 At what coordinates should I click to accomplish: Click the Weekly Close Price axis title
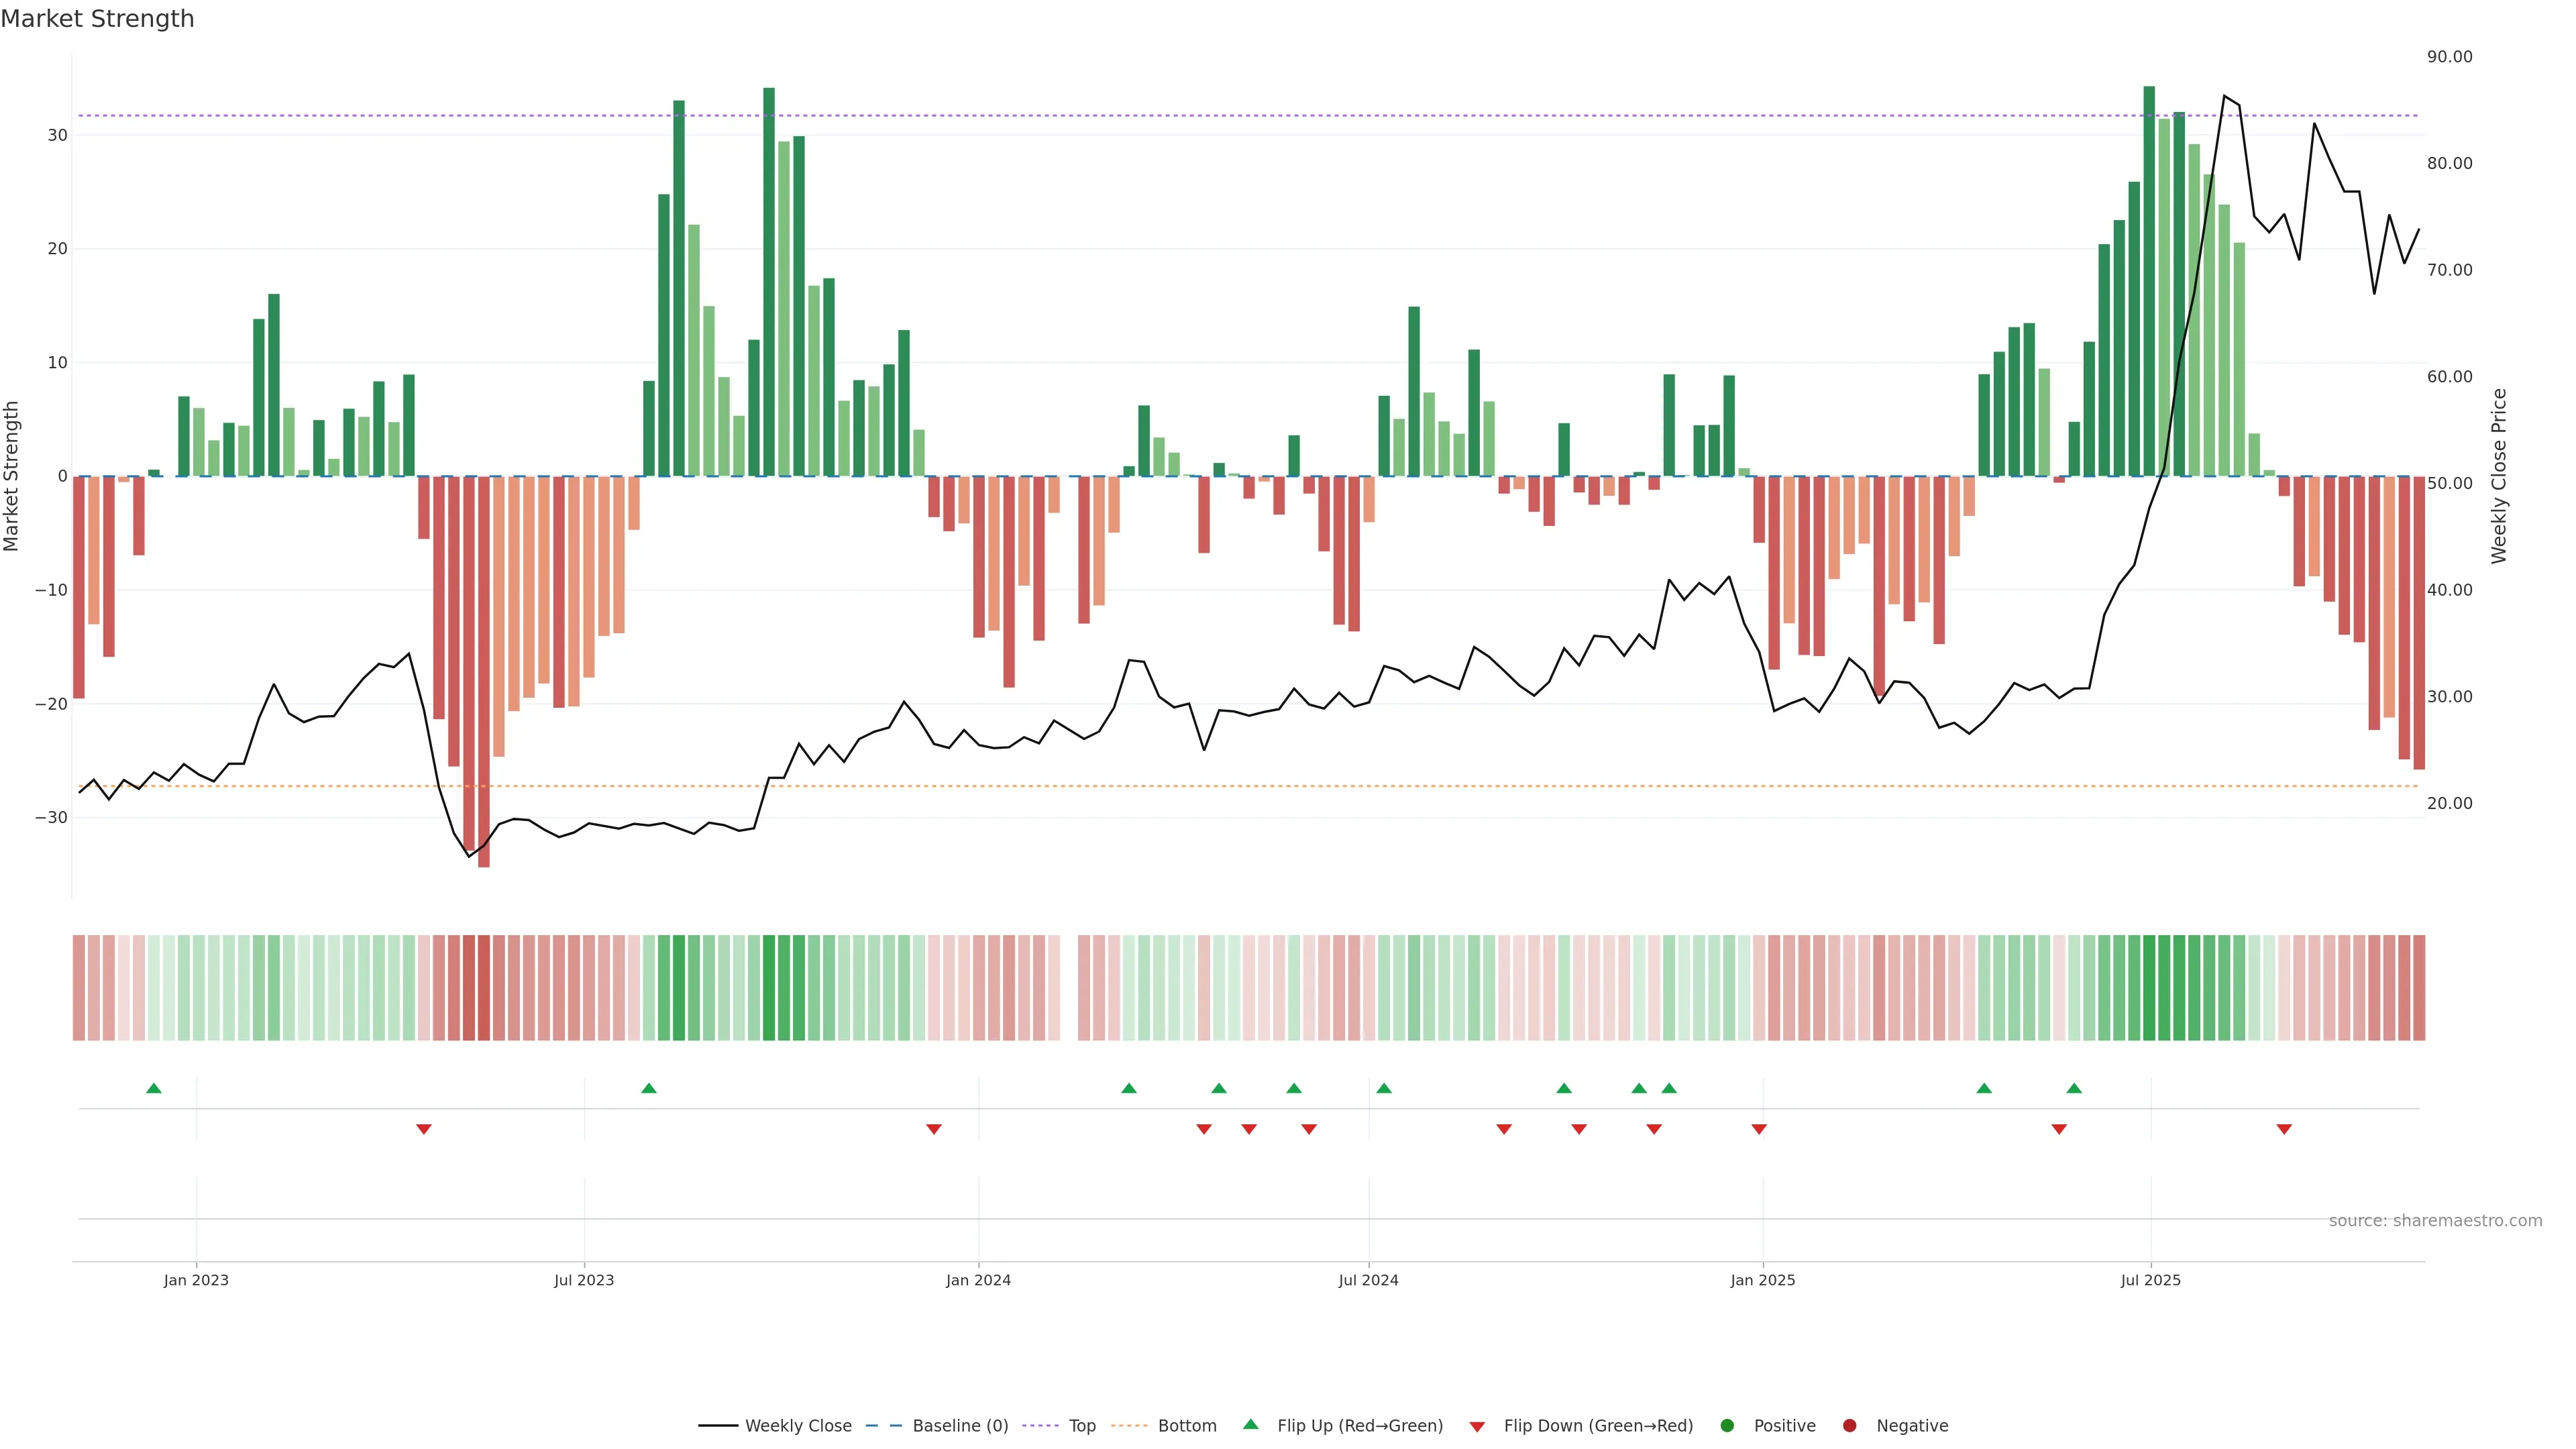2499,476
